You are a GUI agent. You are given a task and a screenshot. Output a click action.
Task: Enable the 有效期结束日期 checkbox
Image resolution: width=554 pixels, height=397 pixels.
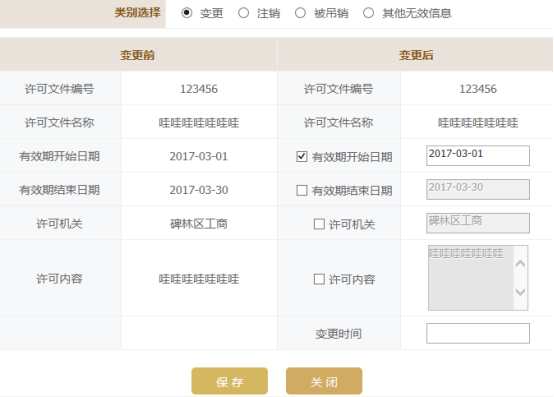pos(301,190)
